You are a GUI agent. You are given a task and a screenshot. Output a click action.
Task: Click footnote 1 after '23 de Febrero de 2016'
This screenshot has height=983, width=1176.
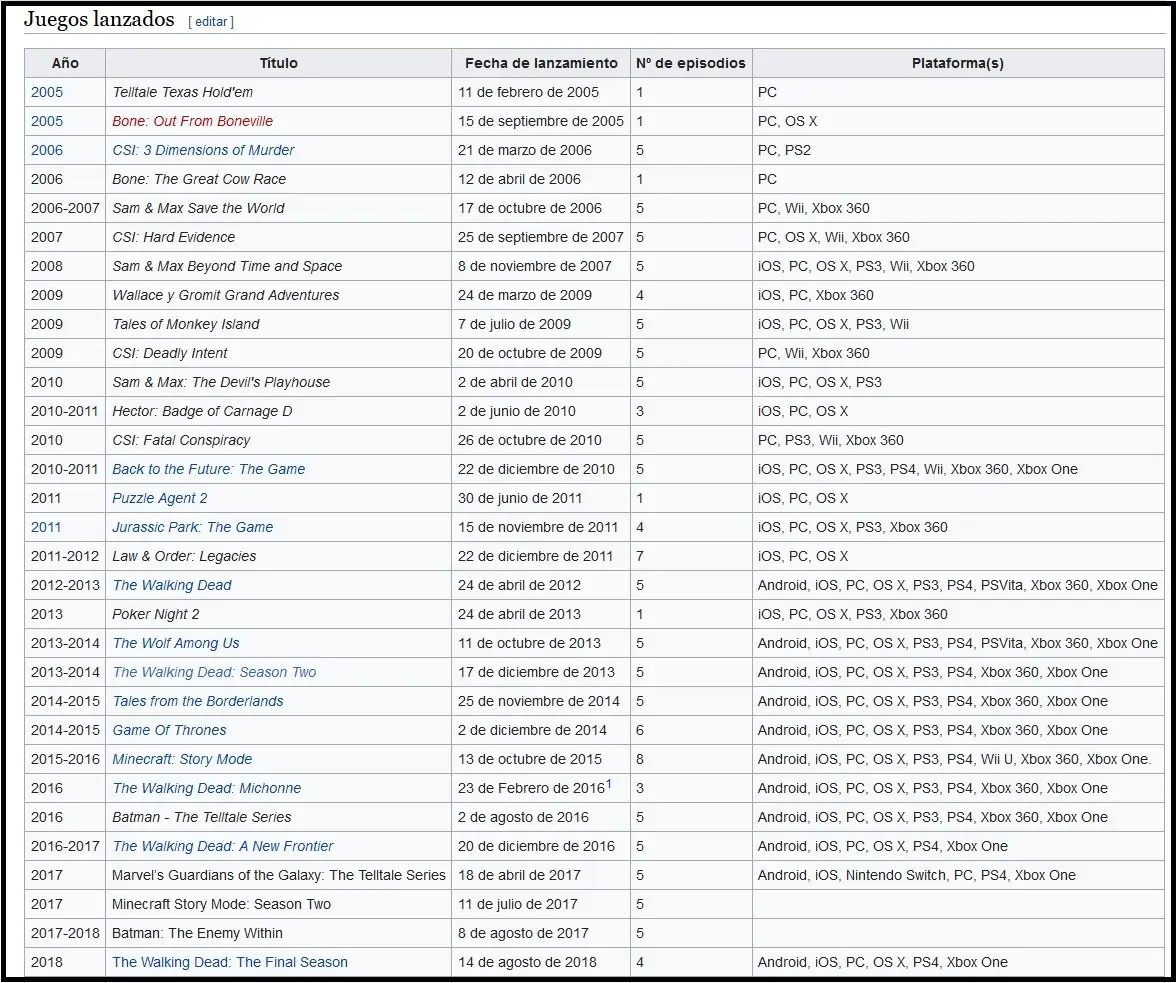(609, 784)
